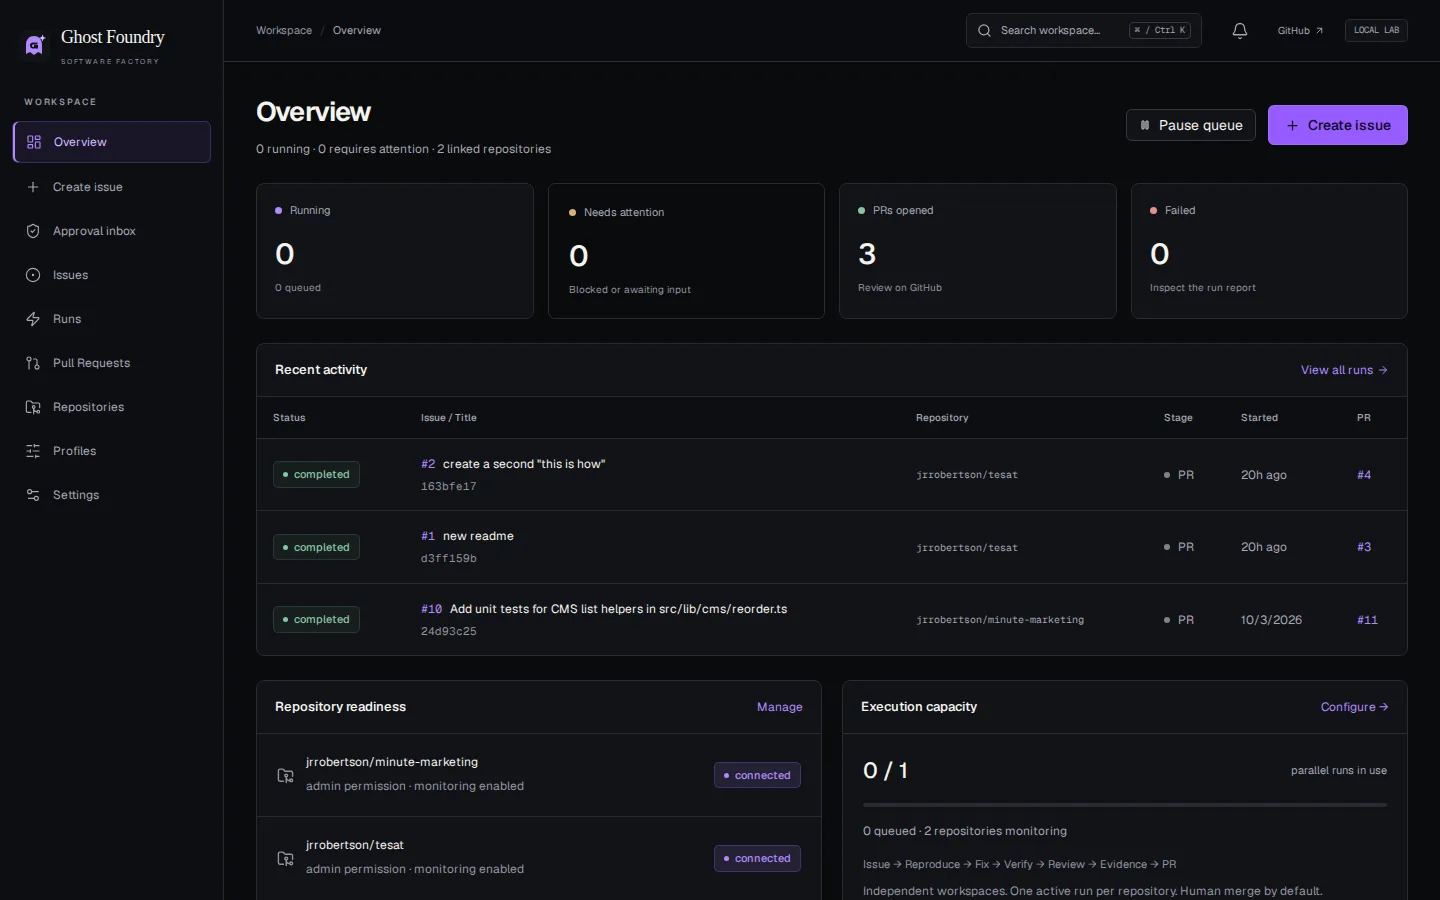Click the Pull Requests branch icon

tap(33, 363)
